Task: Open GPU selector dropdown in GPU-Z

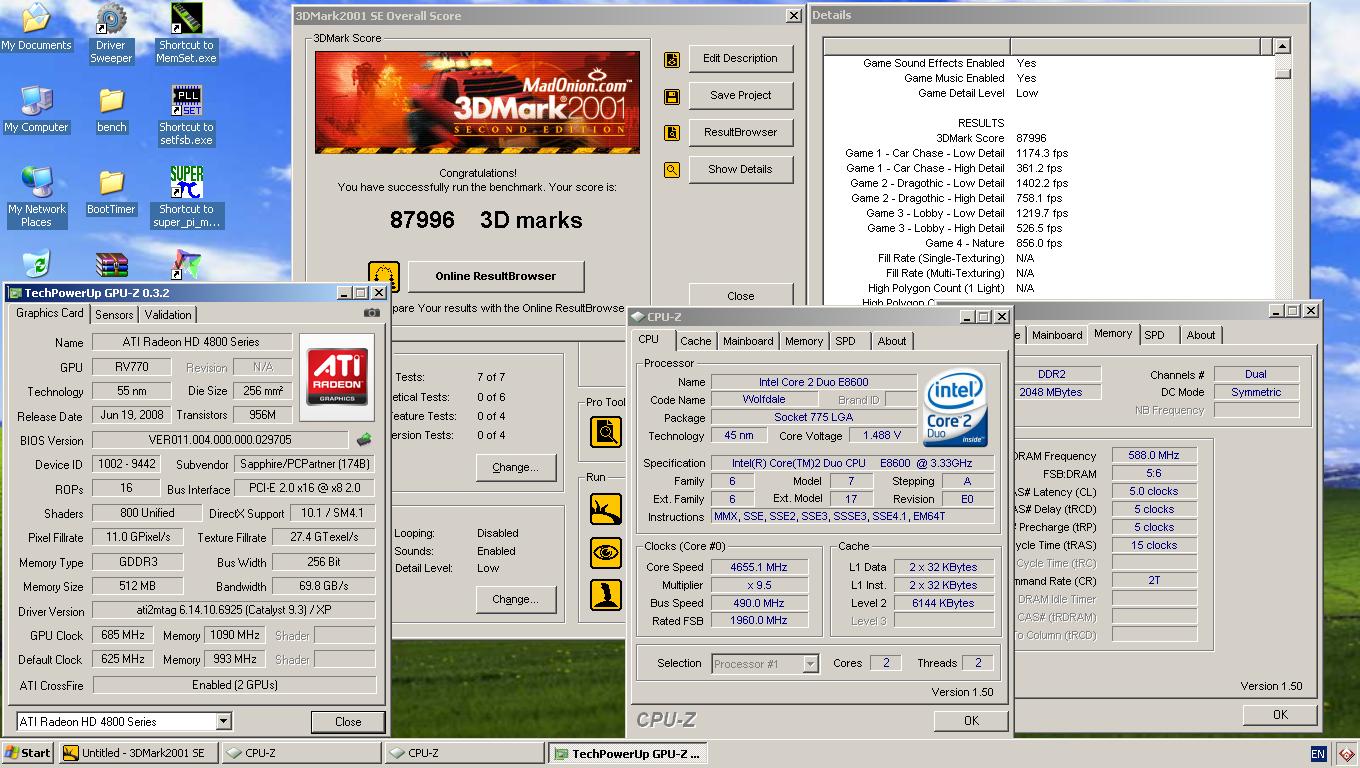Action: coord(224,722)
